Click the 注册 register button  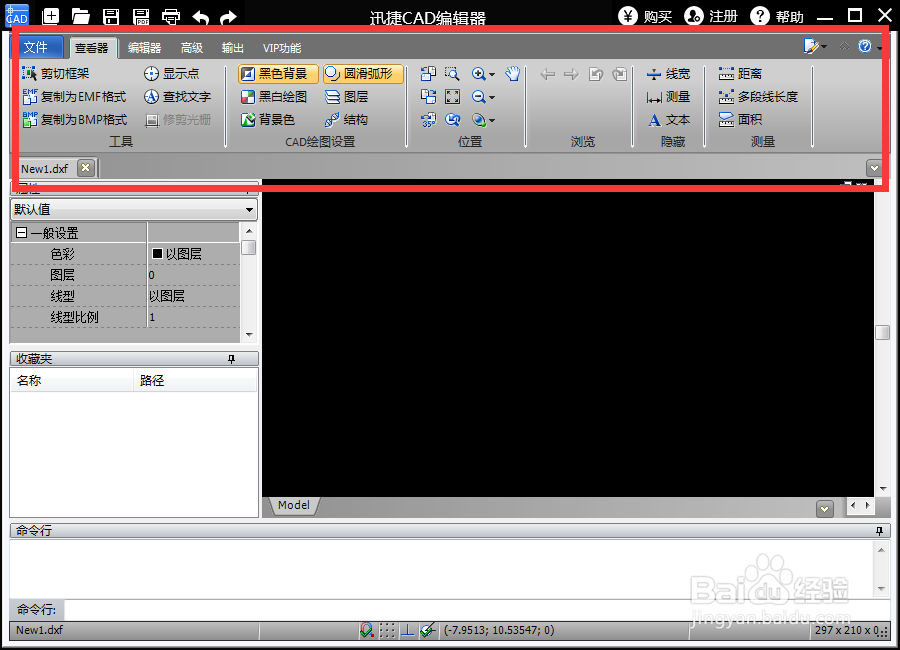[x=711, y=16]
